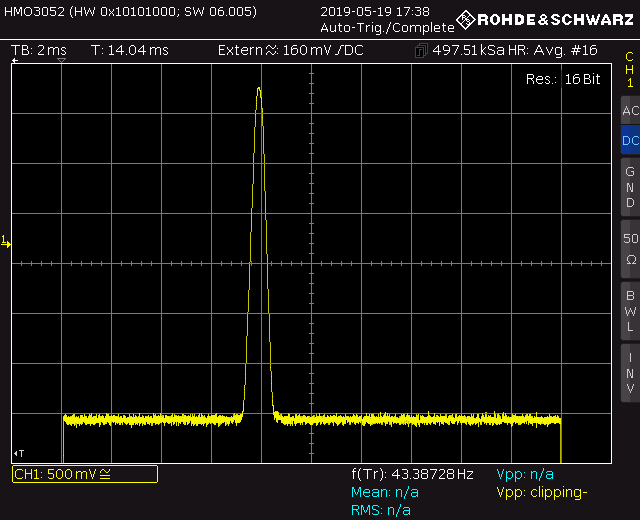Click the channel 1 ground level marker
This screenshot has width=640, height=520.
point(5,241)
